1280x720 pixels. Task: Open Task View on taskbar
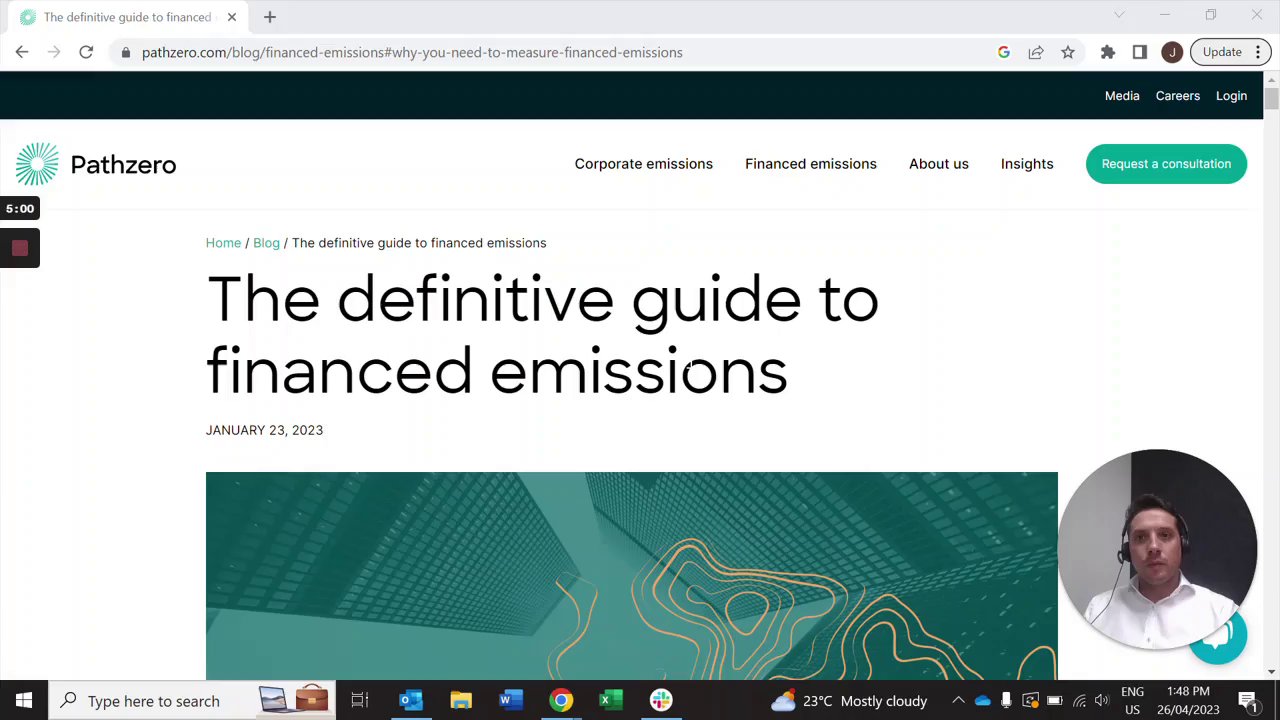point(360,701)
